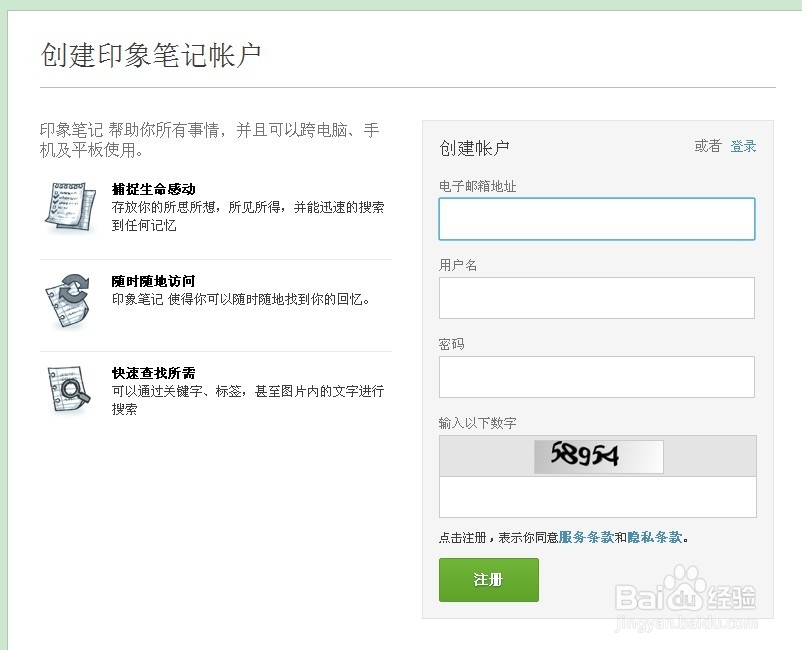Click the 捕捉生命感动 feature heading
This screenshot has width=802, height=650.
click(153, 189)
